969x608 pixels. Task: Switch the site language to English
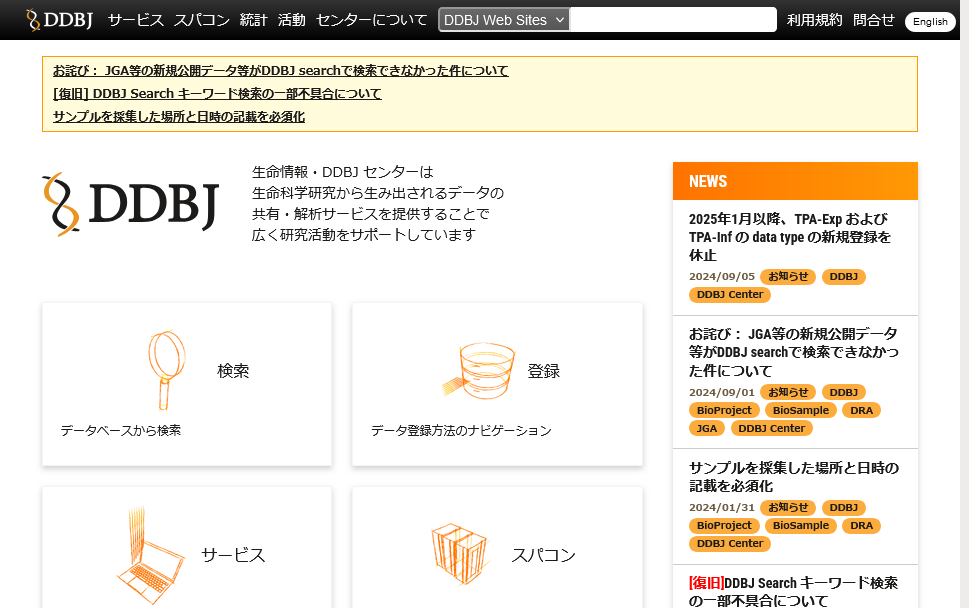coord(929,21)
